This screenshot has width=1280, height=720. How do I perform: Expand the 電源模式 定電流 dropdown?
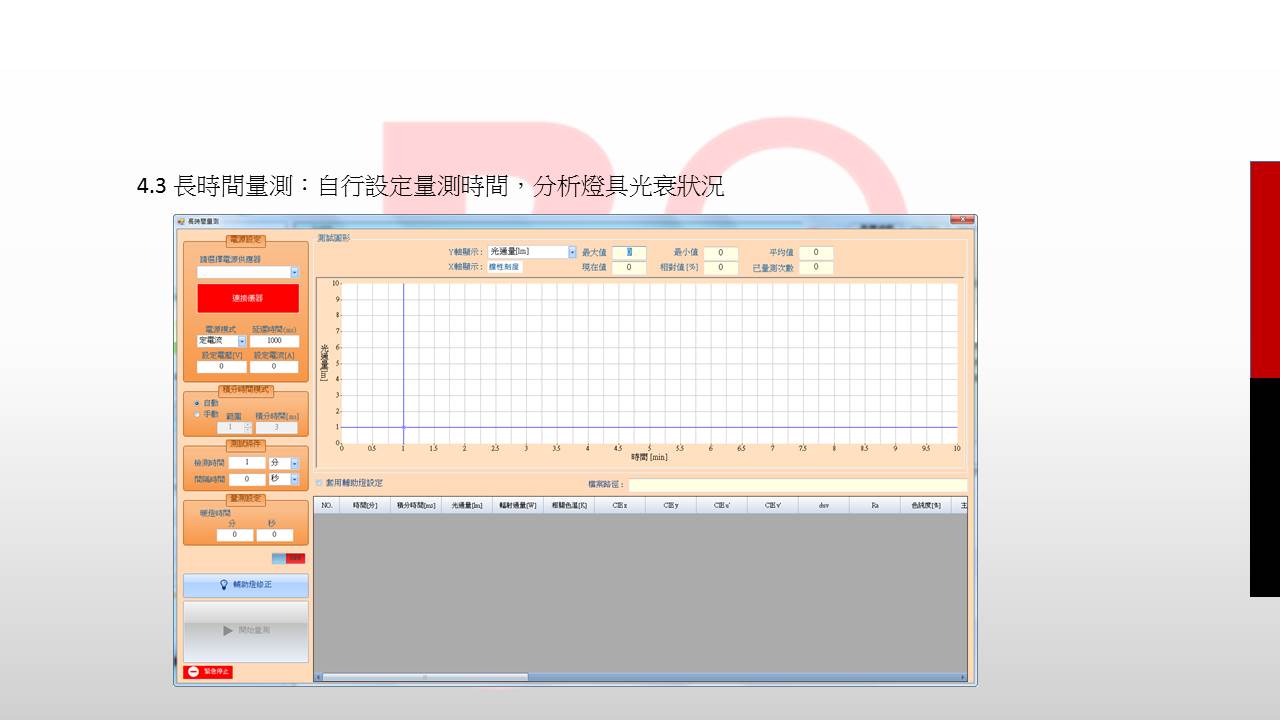(241, 341)
